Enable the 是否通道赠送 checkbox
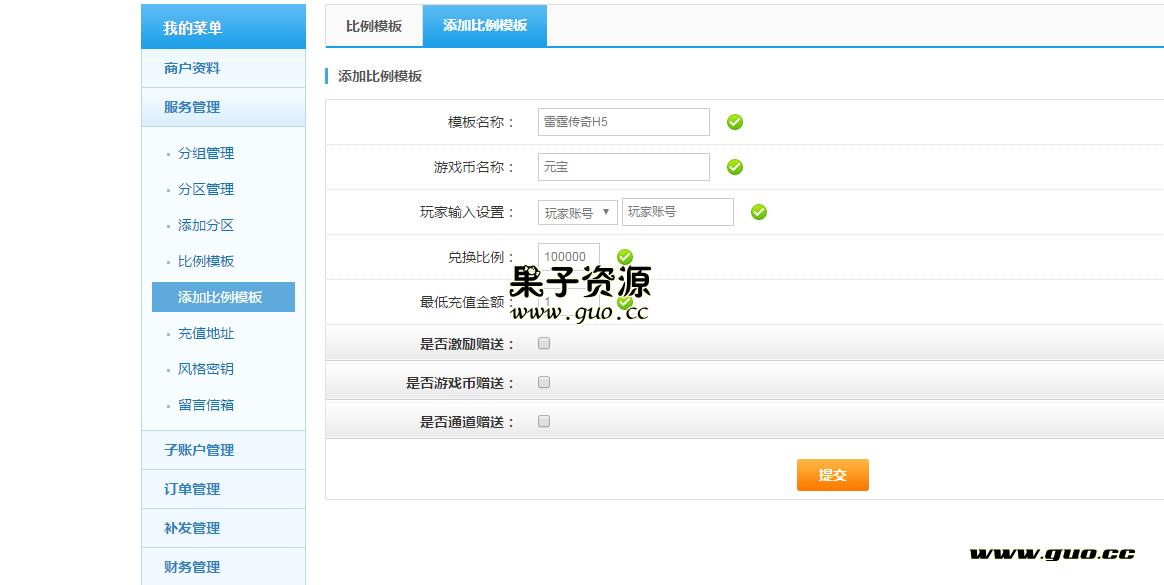This screenshot has height=585, width=1164. tap(543, 421)
